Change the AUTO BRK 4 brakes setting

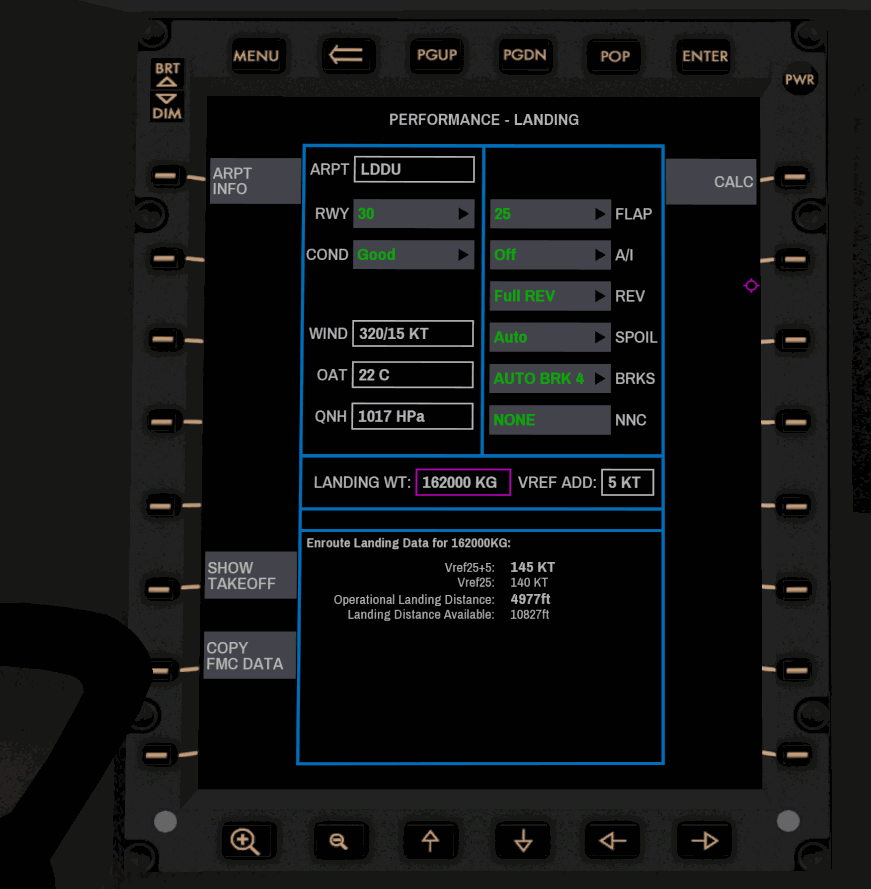point(549,379)
